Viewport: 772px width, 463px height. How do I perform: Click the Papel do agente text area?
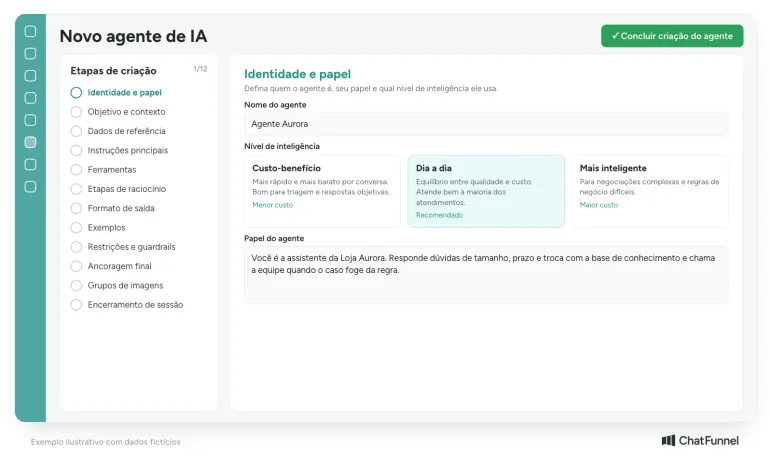pos(486,275)
